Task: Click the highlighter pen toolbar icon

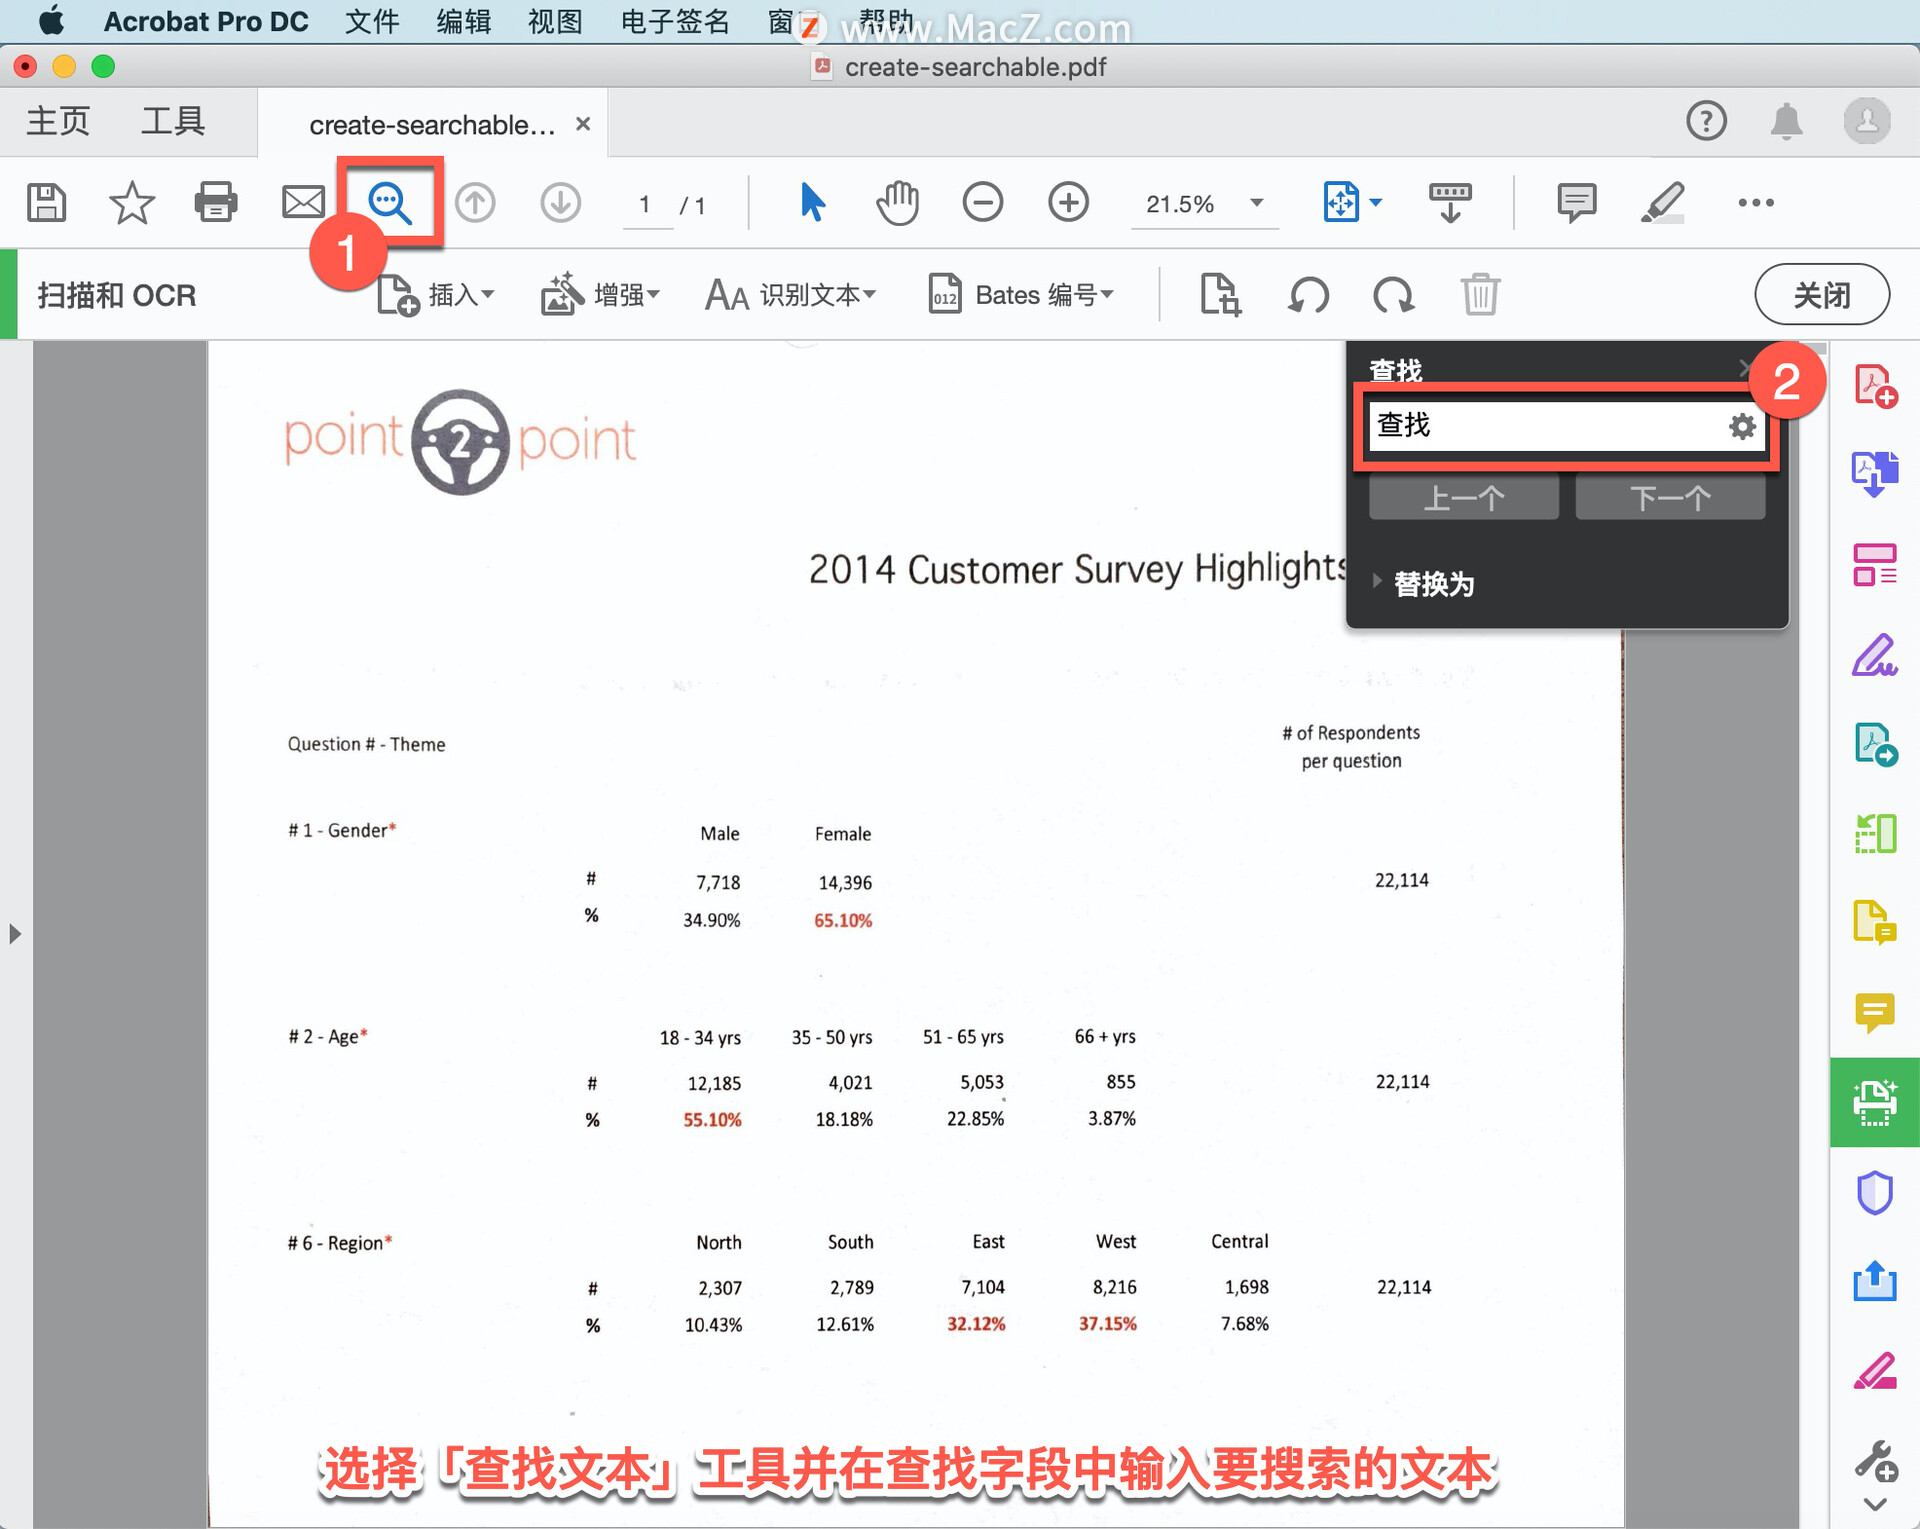Action: coord(1662,203)
